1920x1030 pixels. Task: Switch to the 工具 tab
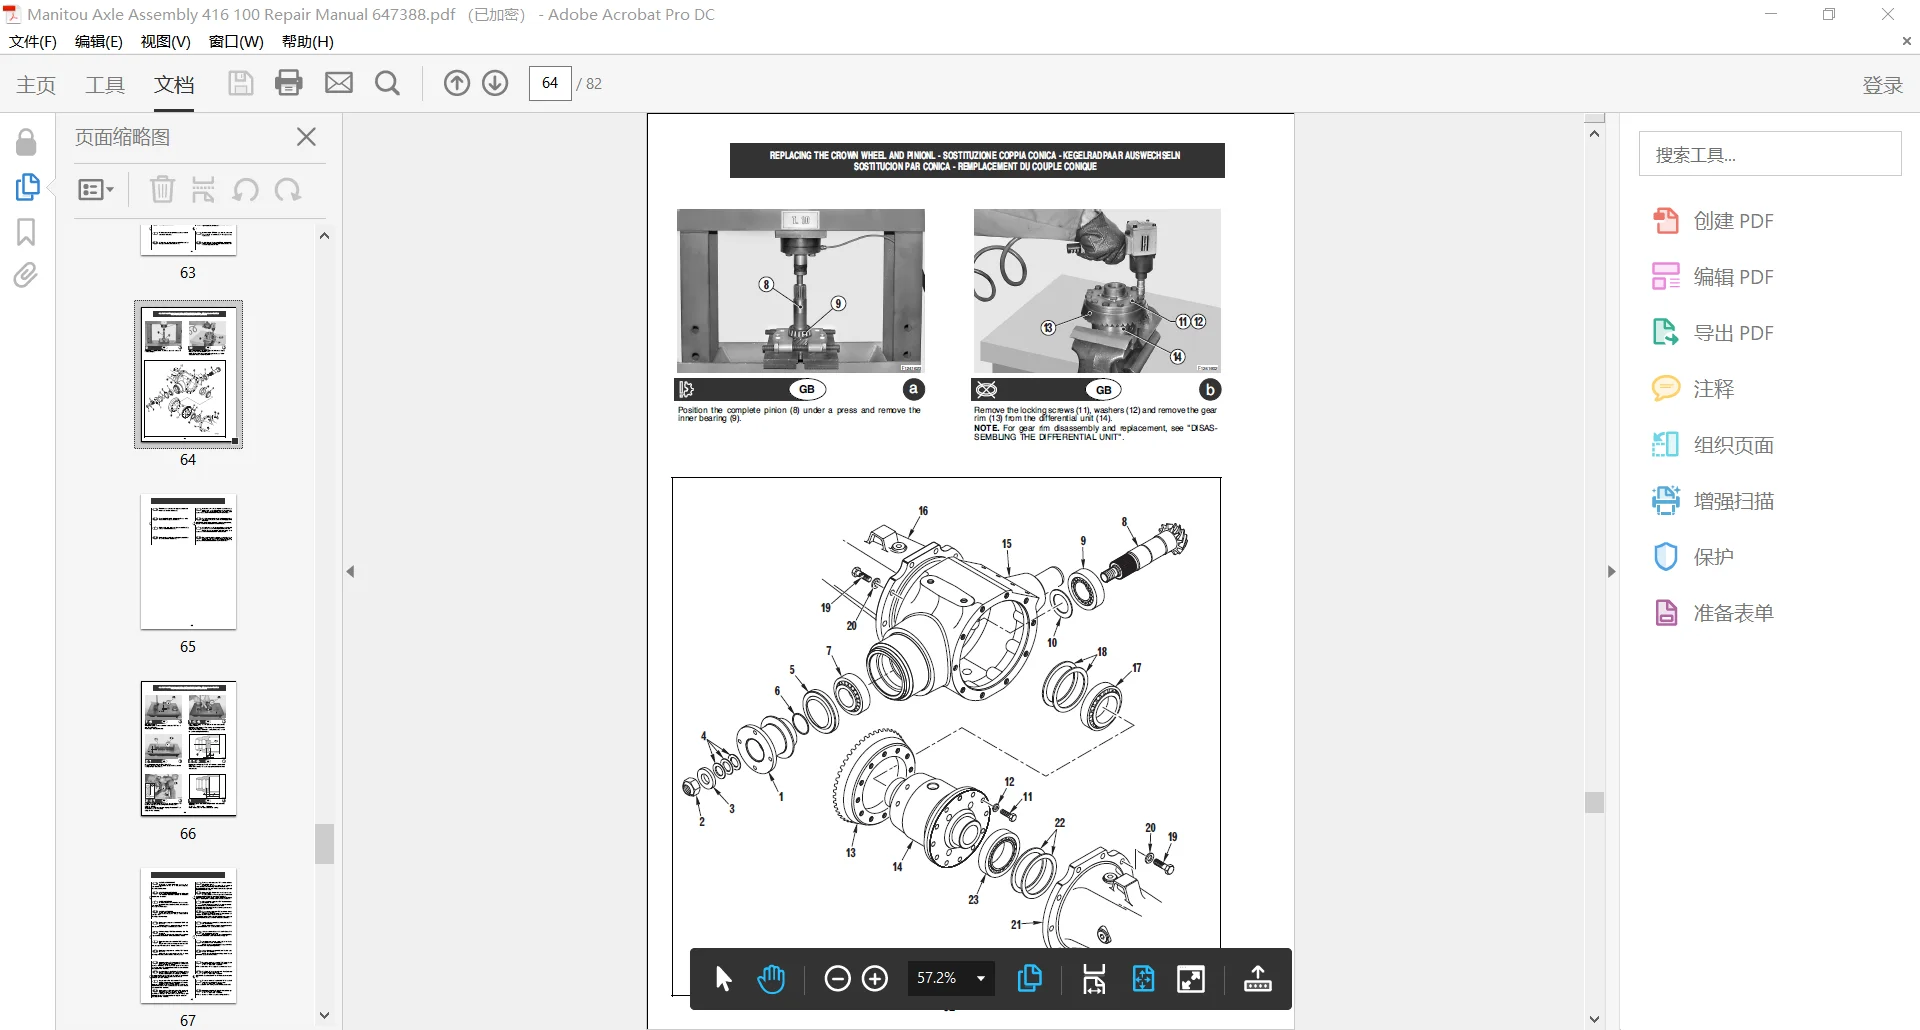point(105,85)
